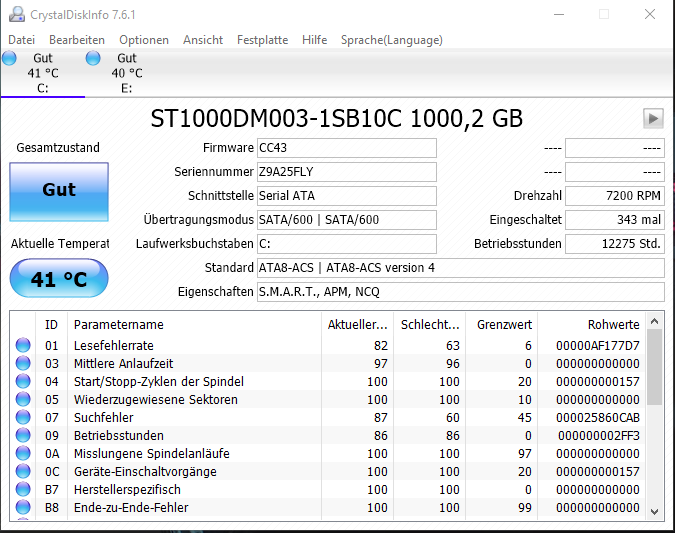Click ID cell 0A
Screen dimensions: 675x533
[x=52, y=454]
